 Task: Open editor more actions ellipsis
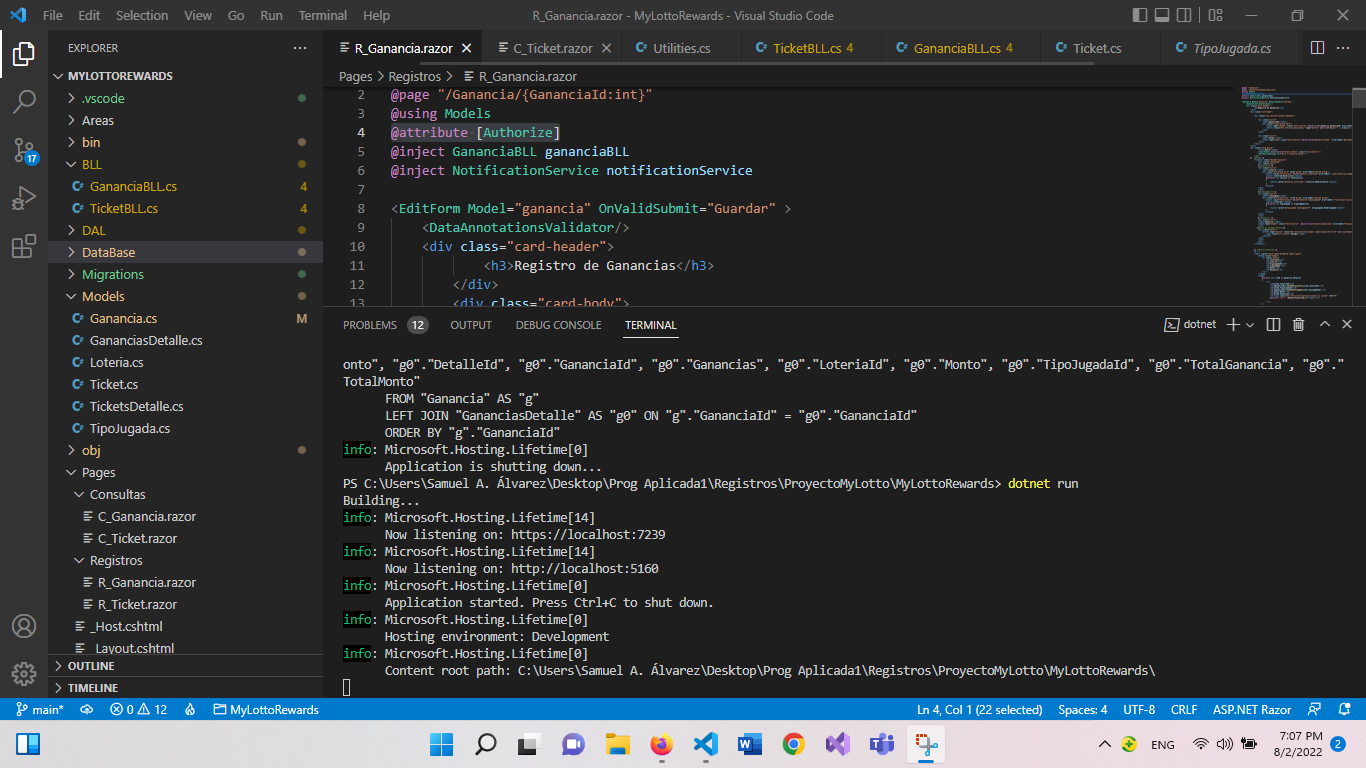tap(1345, 47)
